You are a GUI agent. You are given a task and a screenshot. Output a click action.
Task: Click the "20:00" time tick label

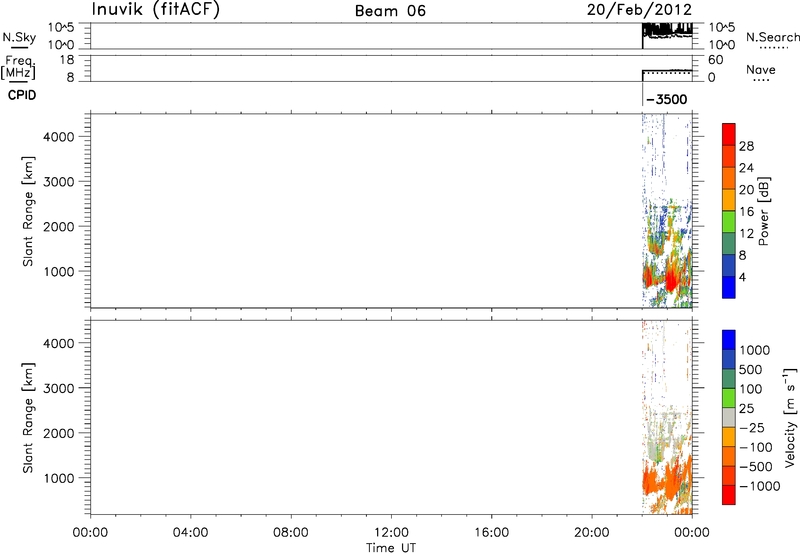(x=592, y=533)
